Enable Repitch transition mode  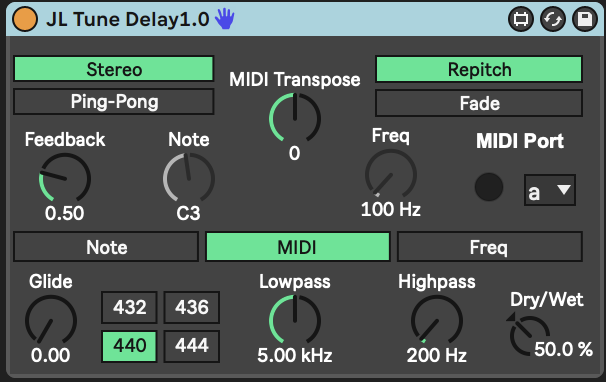click(x=479, y=69)
